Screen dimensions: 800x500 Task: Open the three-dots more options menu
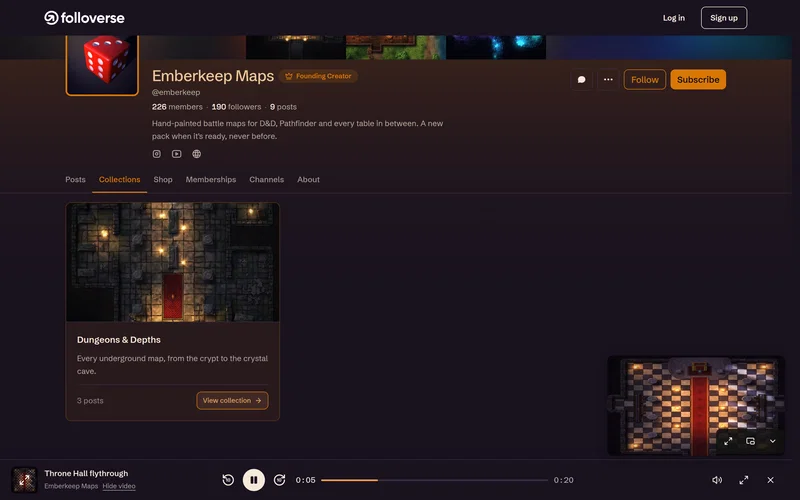[x=608, y=80]
